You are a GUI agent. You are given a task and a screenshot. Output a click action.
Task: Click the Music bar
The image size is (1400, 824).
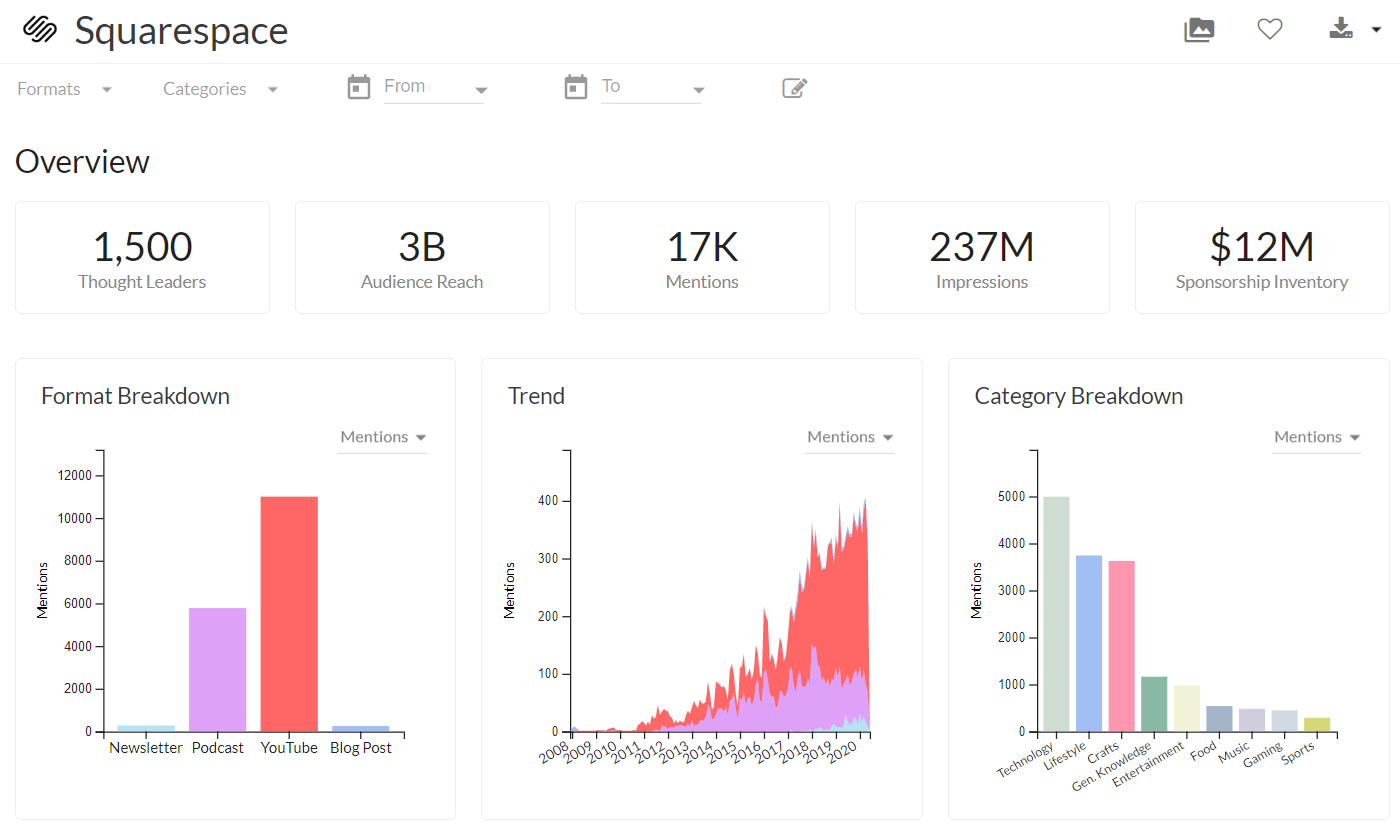[x=1252, y=720]
